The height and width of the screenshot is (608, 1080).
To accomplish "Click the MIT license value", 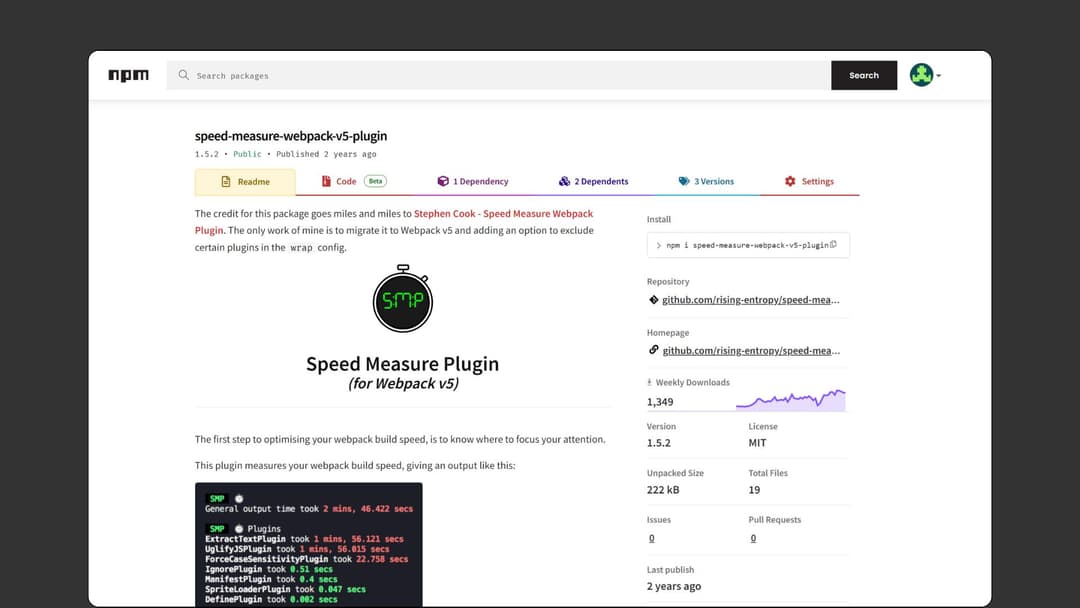I will pyautogui.click(x=757, y=443).
